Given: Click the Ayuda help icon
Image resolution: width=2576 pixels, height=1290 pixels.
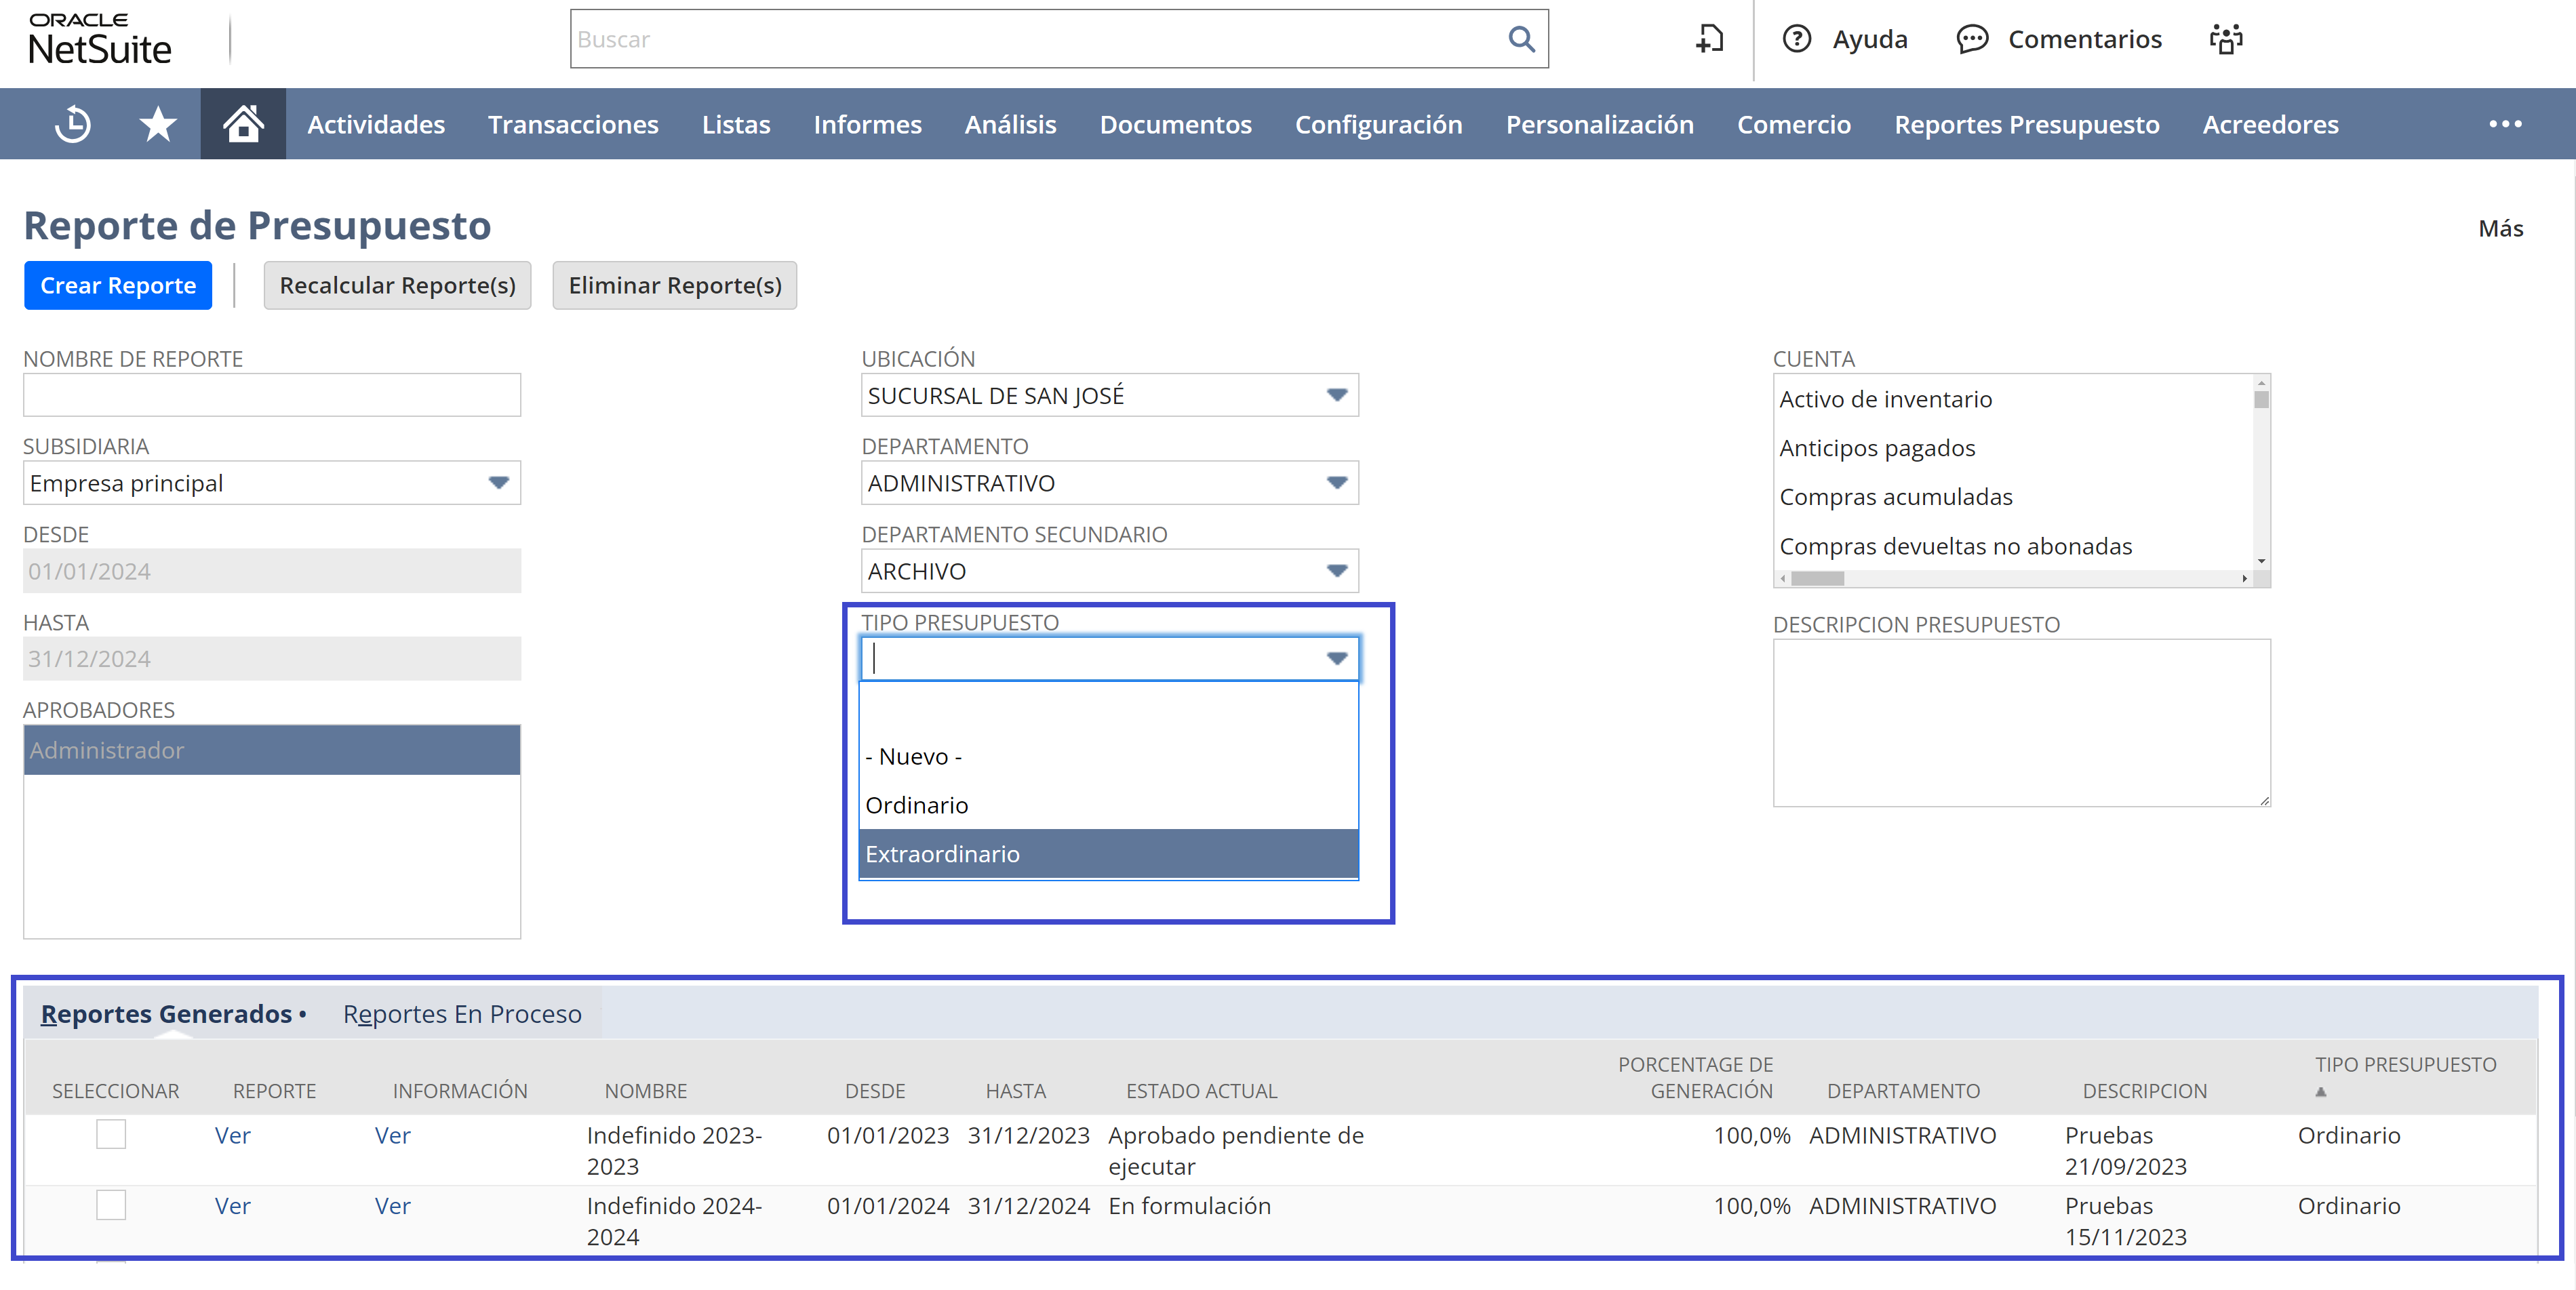Looking at the screenshot, I should pos(1797,39).
